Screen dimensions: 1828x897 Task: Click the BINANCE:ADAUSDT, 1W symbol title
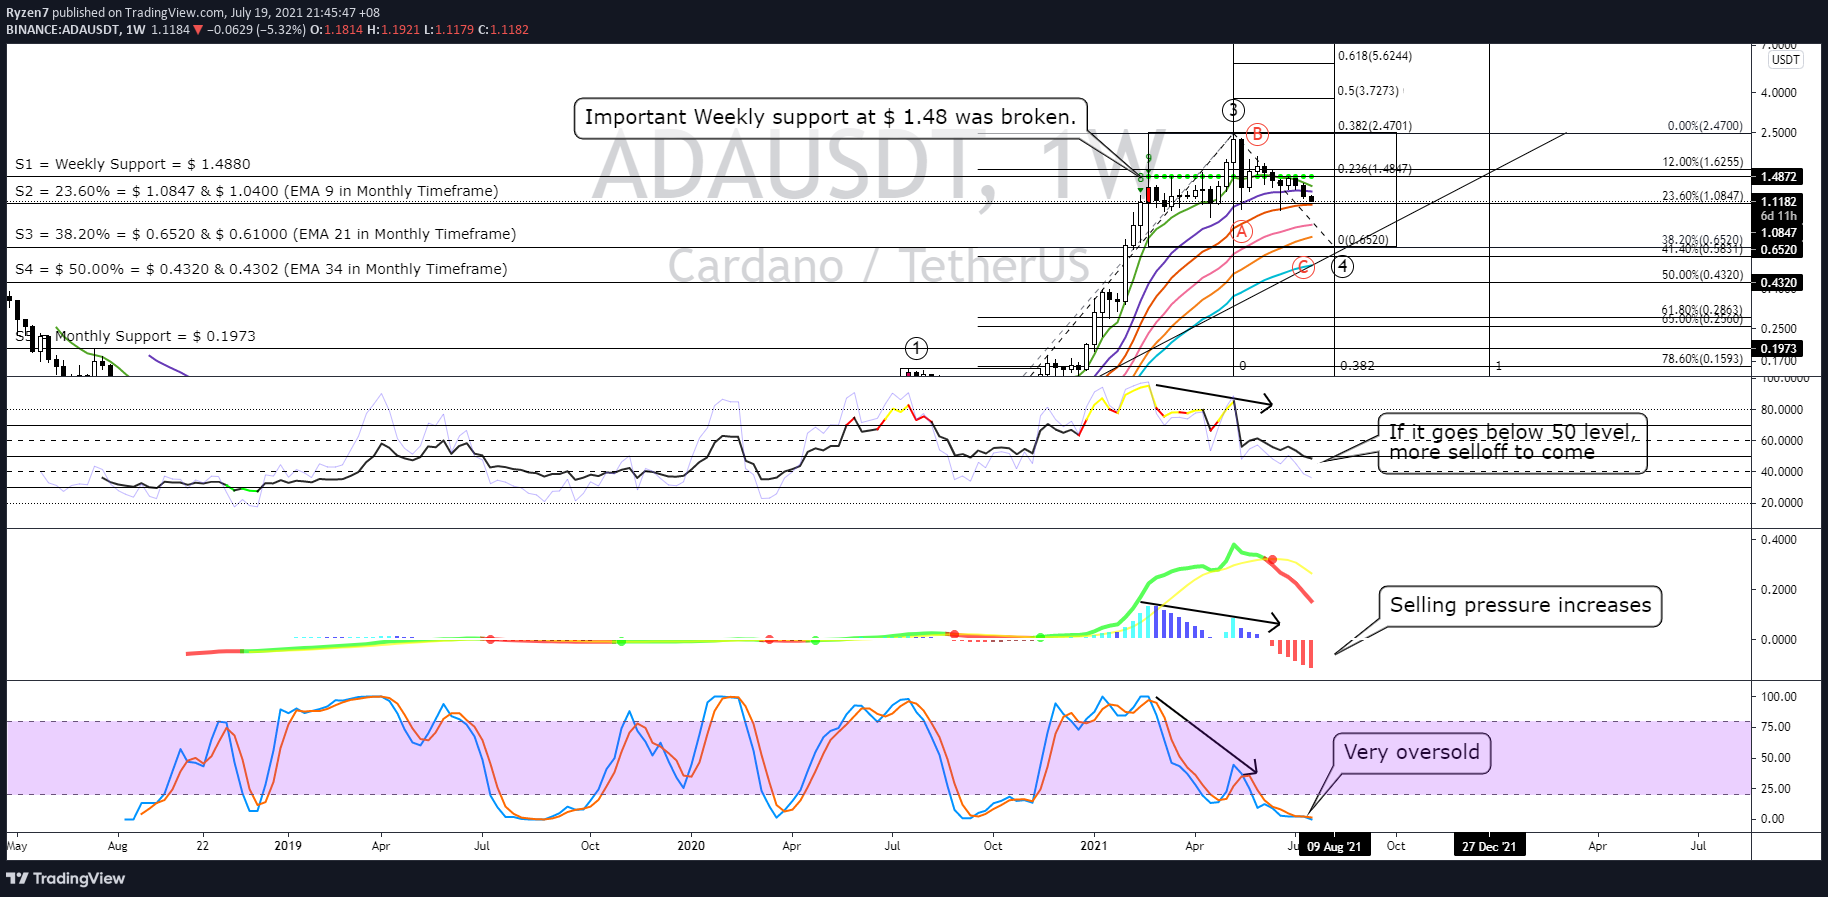(76, 30)
